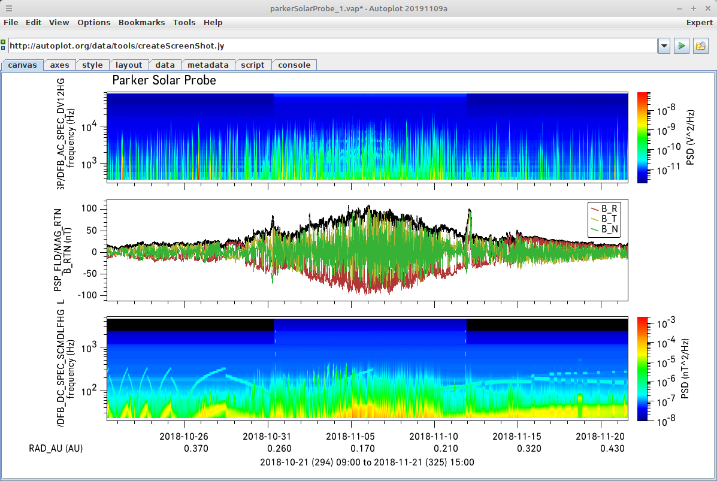Image resolution: width=717 pixels, height=481 pixels.
Task: Click the URL address input field
Action: 330,46
